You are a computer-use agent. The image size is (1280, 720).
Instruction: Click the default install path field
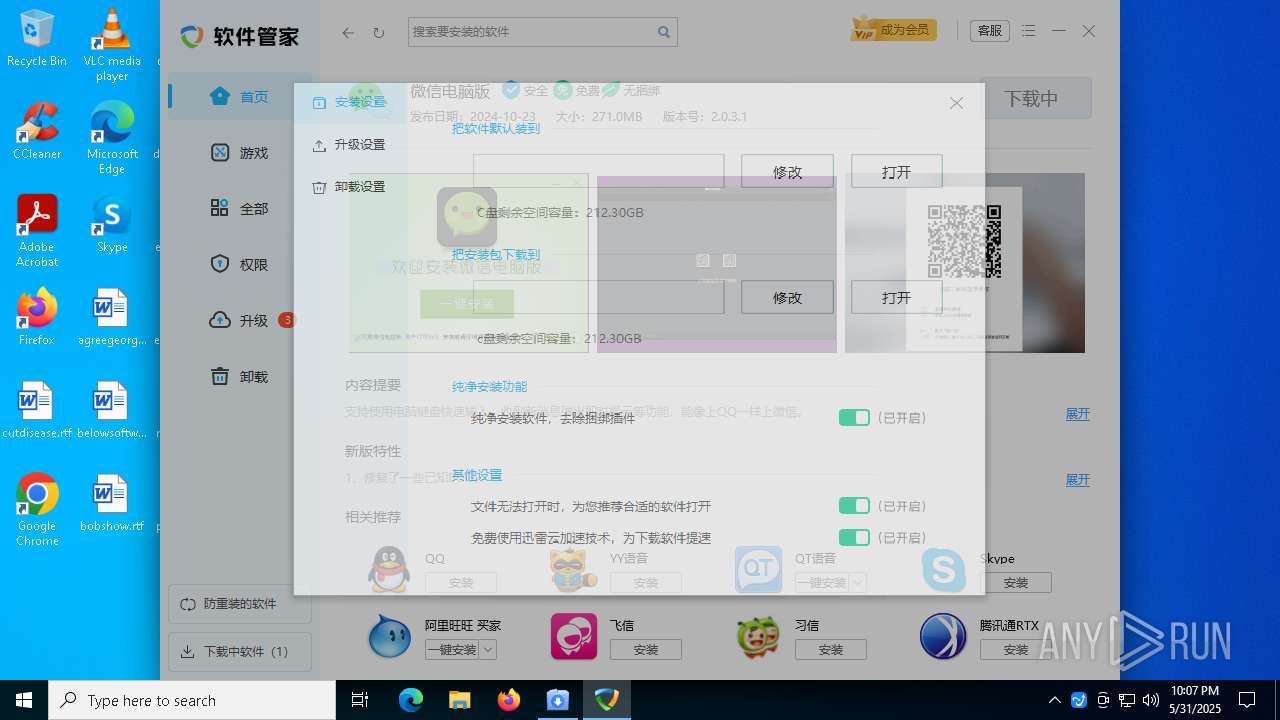(598, 172)
